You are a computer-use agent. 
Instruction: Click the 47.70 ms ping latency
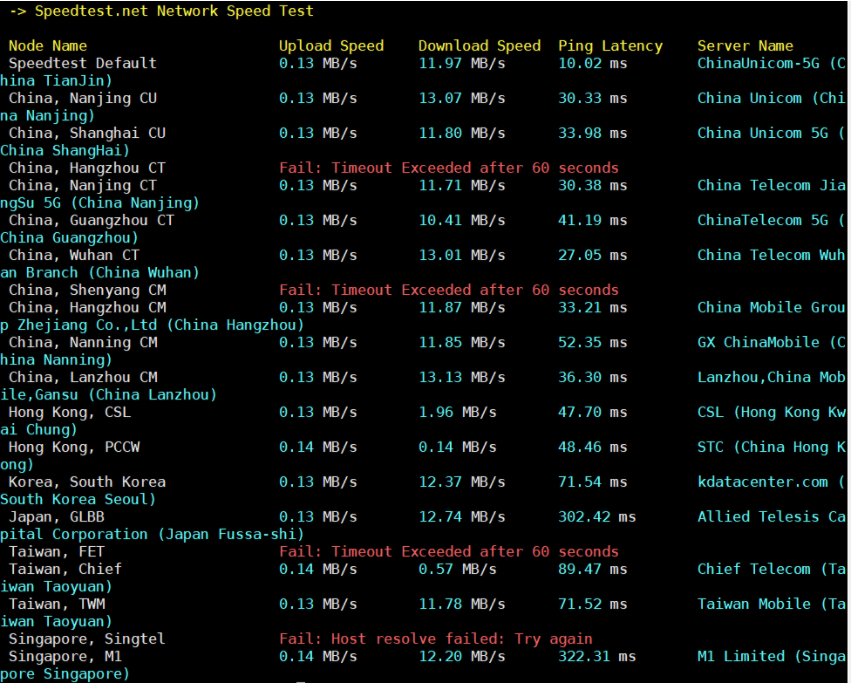coord(593,412)
